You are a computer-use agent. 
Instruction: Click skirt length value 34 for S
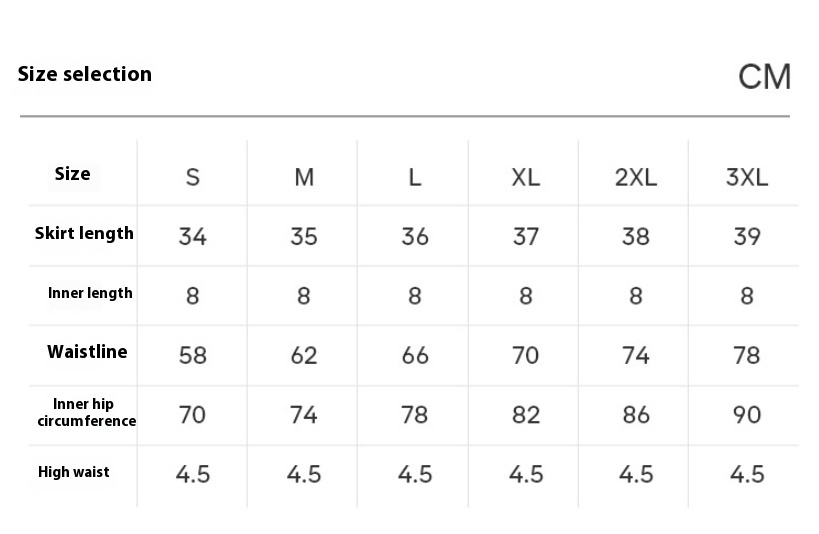[x=193, y=237]
